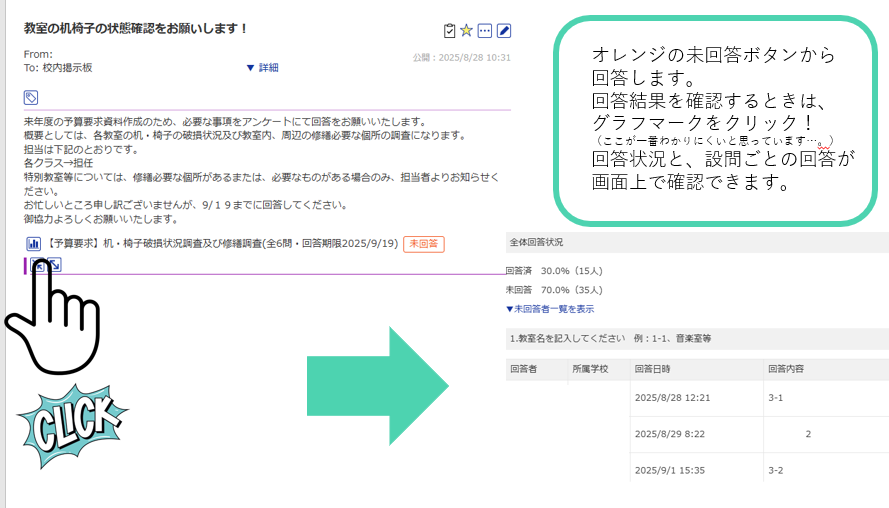Open survey results via the bar graph icon
The width and height of the screenshot is (889, 508).
(33, 243)
